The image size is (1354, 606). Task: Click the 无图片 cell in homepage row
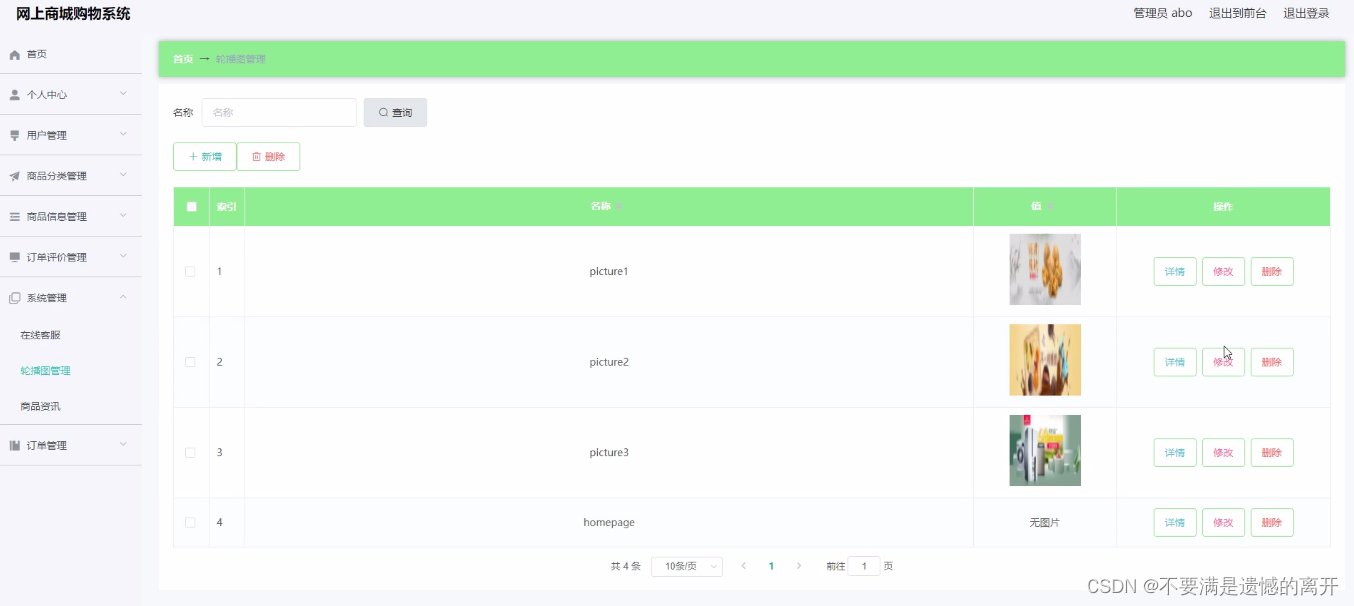(1045, 523)
